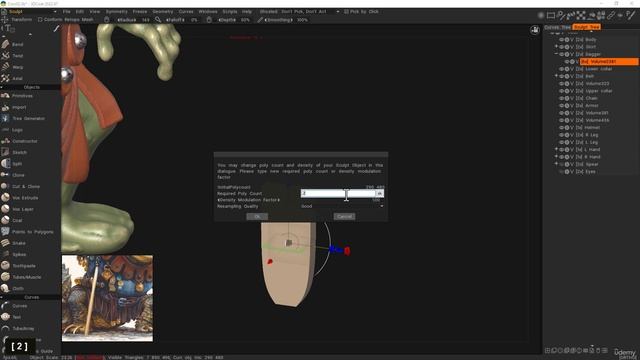The height and width of the screenshot is (360, 640).
Task: Hide the Skirt layer via eye icon
Action: [561, 47]
